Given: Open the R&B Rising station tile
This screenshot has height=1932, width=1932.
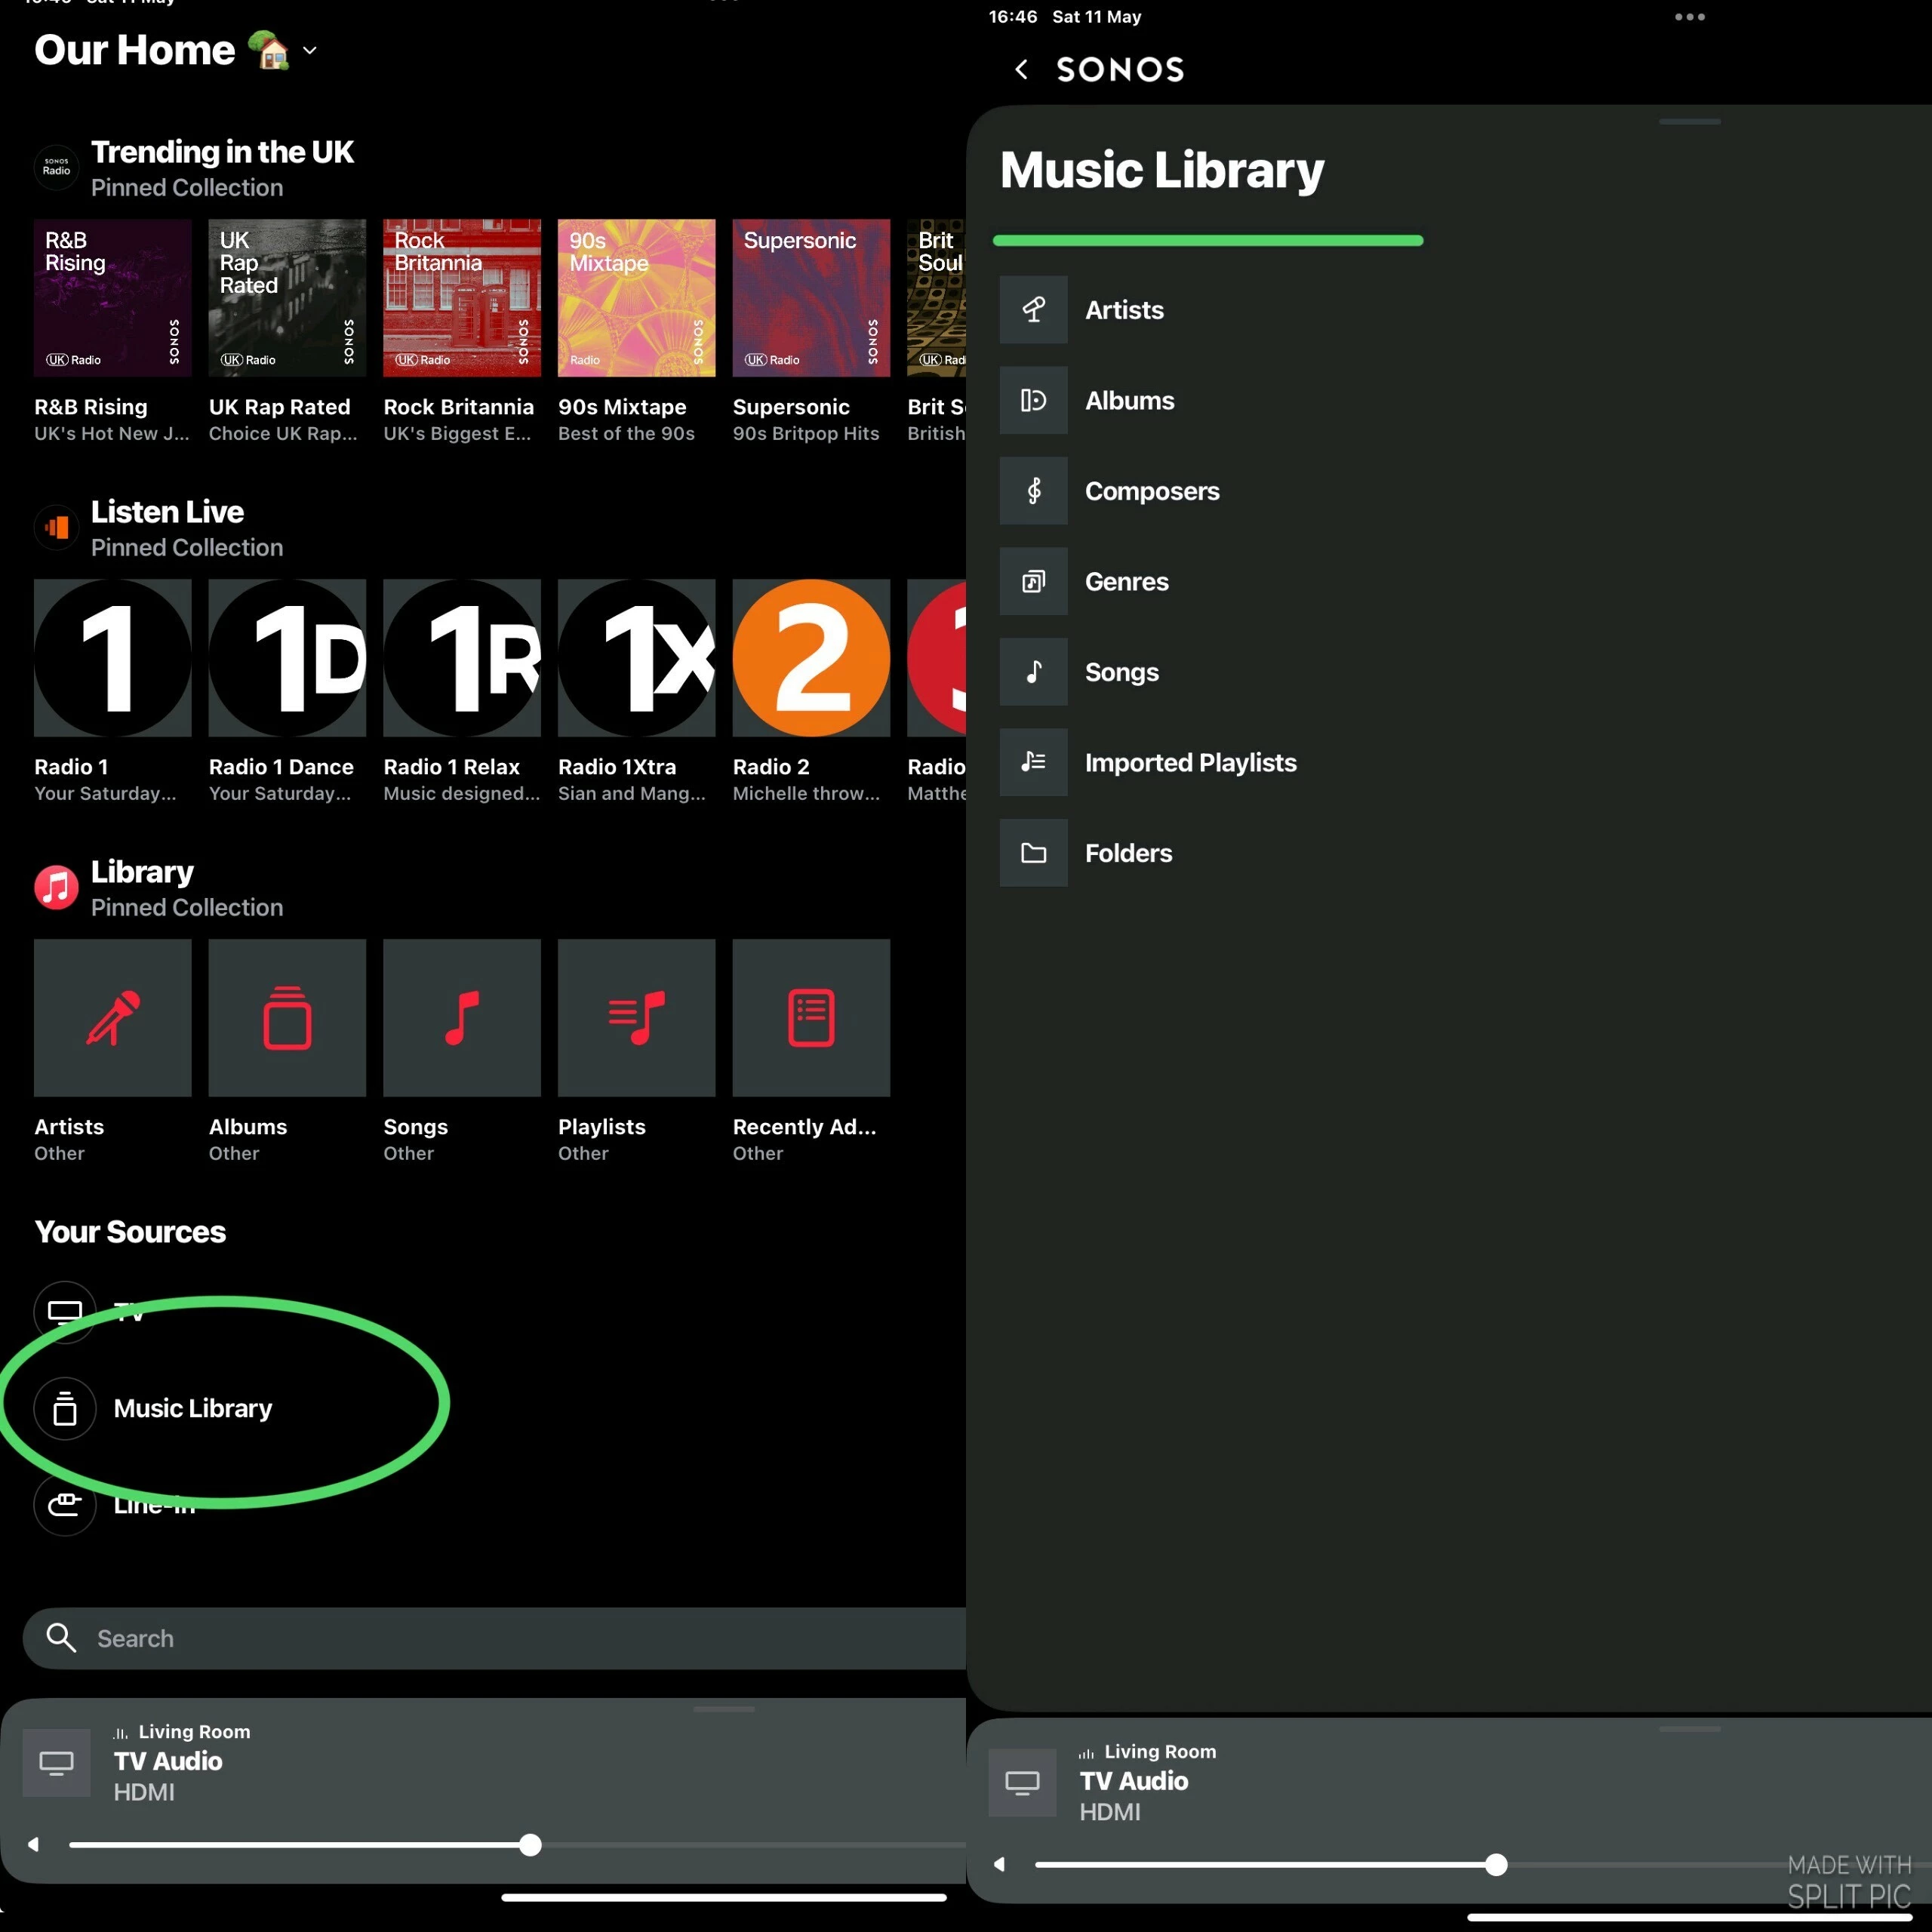Looking at the screenshot, I should 113,298.
